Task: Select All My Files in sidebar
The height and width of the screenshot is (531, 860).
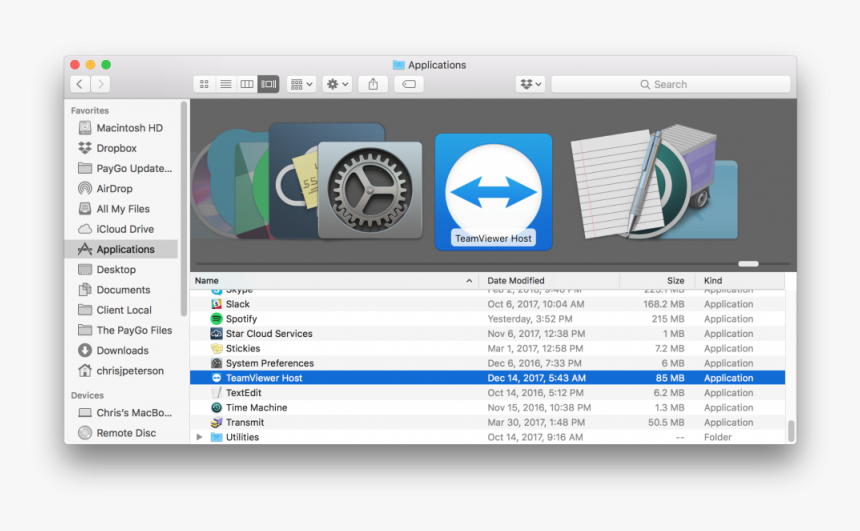Action: pos(122,209)
